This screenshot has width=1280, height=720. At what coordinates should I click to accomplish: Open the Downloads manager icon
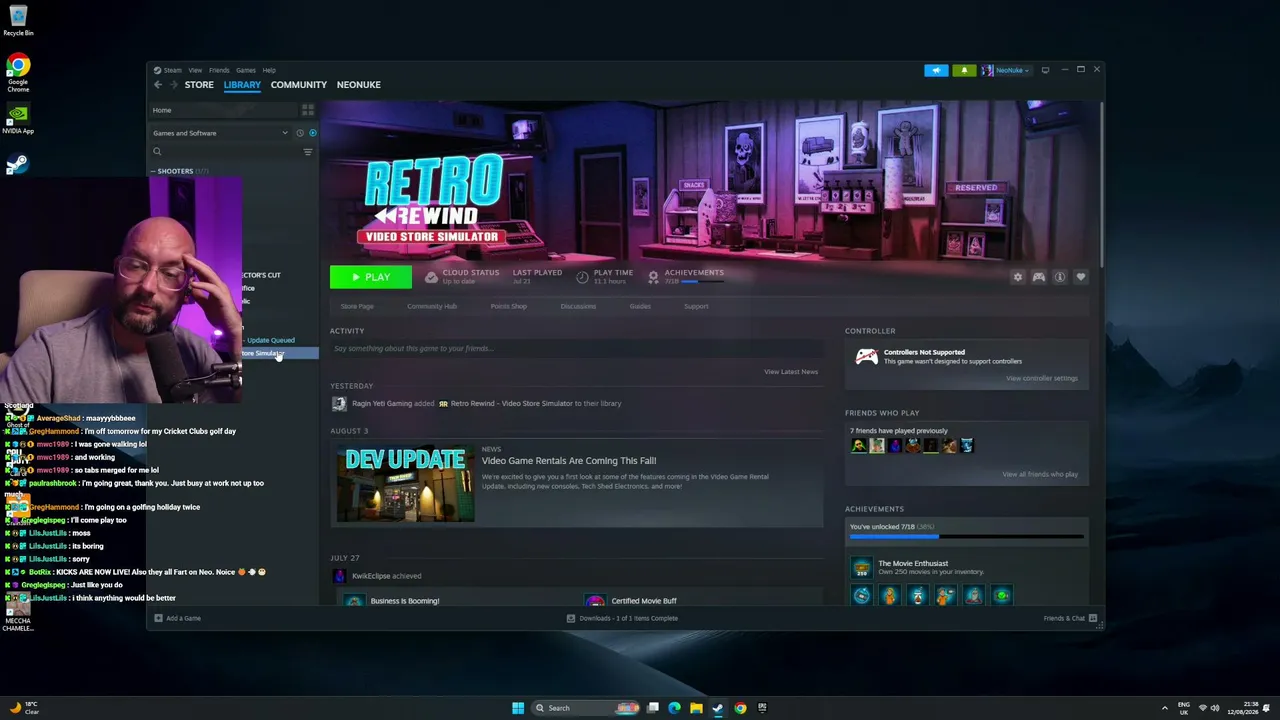click(571, 618)
